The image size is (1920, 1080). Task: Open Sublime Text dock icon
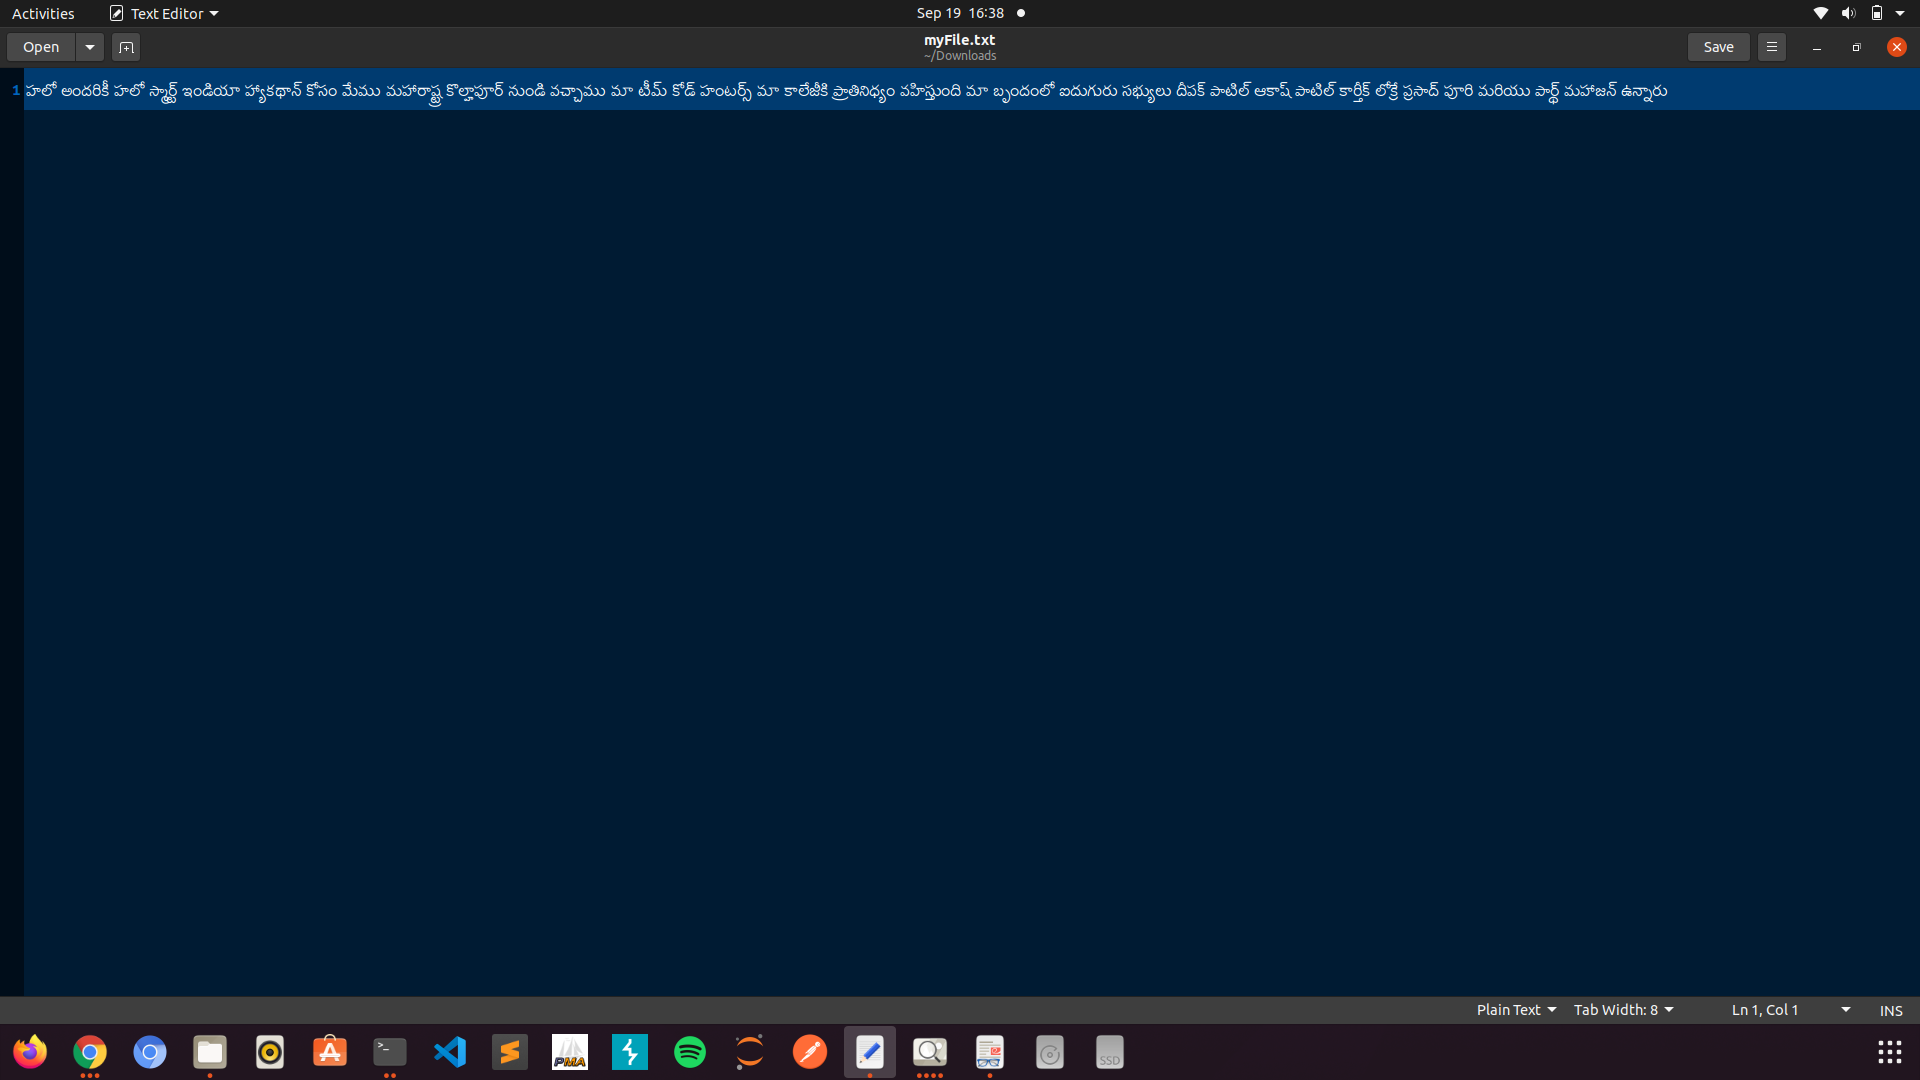pyautogui.click(x=510, y=1052)
